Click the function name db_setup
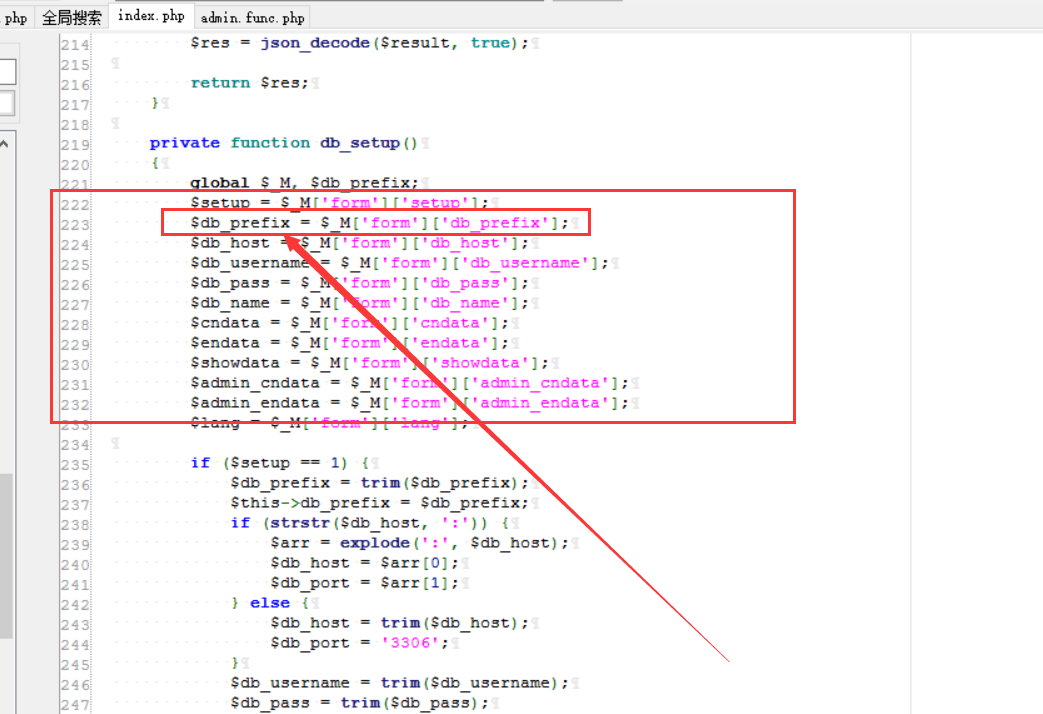 (x=360, y=142)
